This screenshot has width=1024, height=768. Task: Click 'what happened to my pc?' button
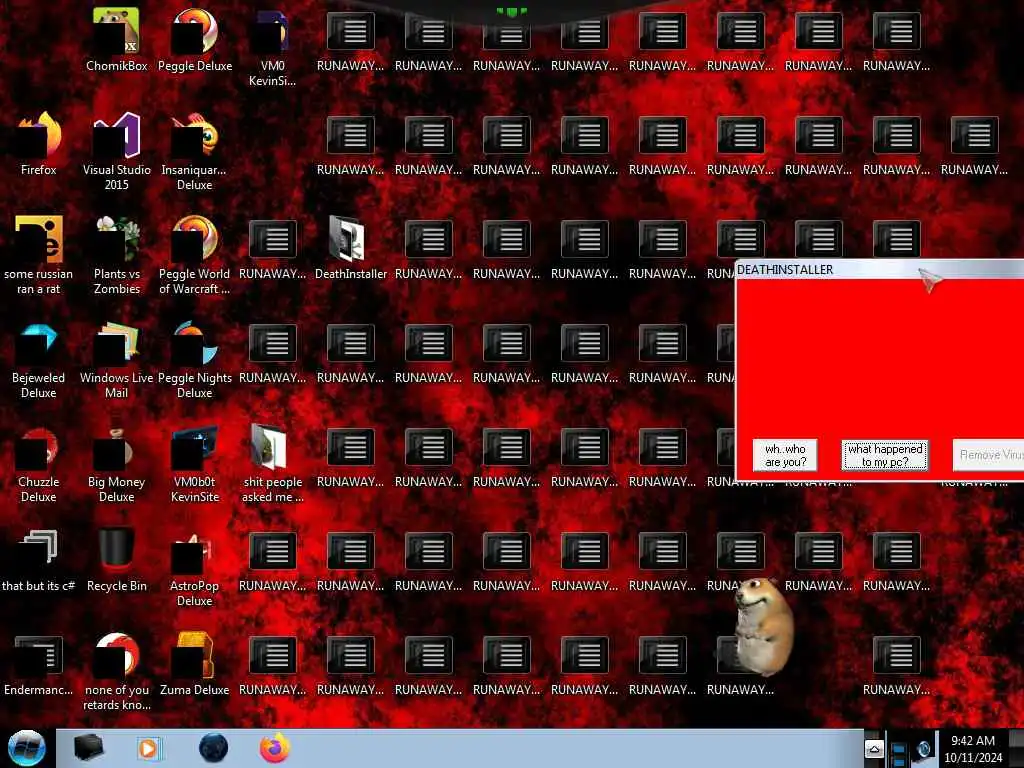(885, 455)
